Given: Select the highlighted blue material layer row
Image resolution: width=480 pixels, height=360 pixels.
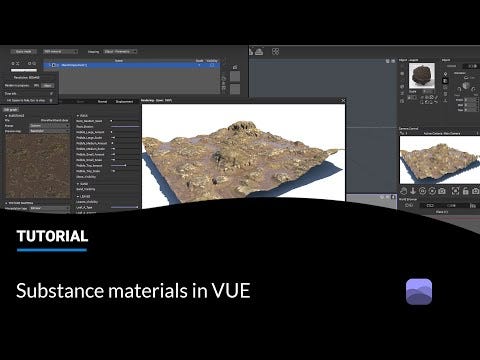Looking at the screenshot, I should point(132,65).
